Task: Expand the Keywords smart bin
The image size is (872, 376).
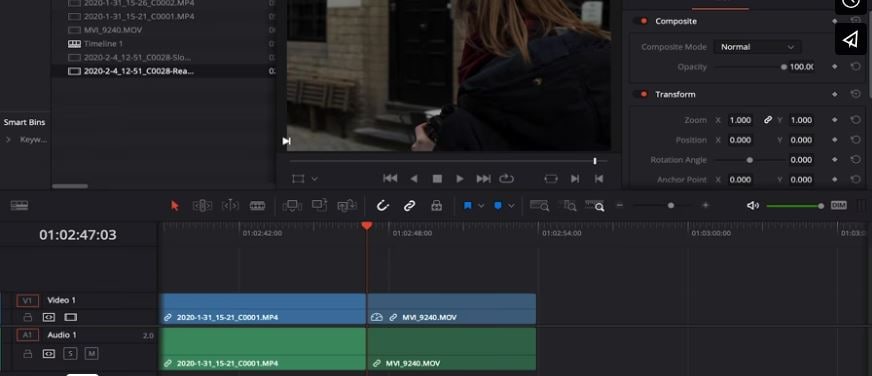Action: pos(8,140)
